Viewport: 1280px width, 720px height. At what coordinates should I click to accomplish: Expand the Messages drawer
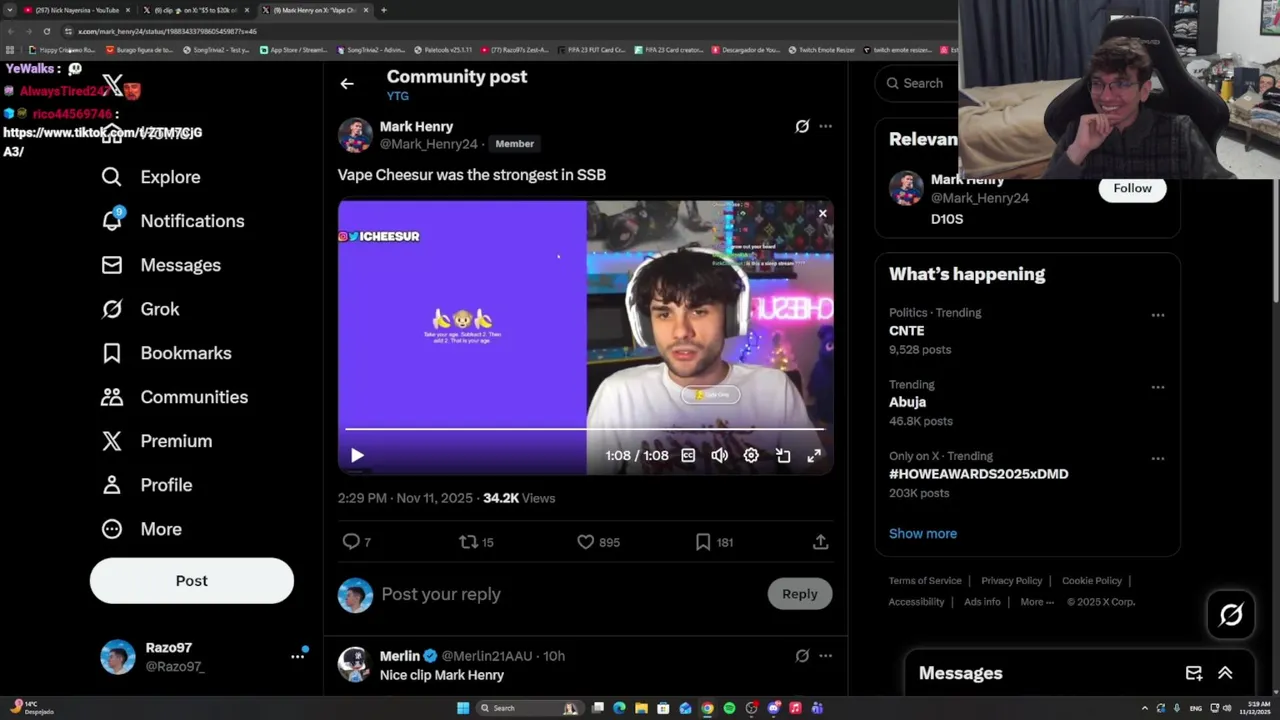pos(1225,673)
